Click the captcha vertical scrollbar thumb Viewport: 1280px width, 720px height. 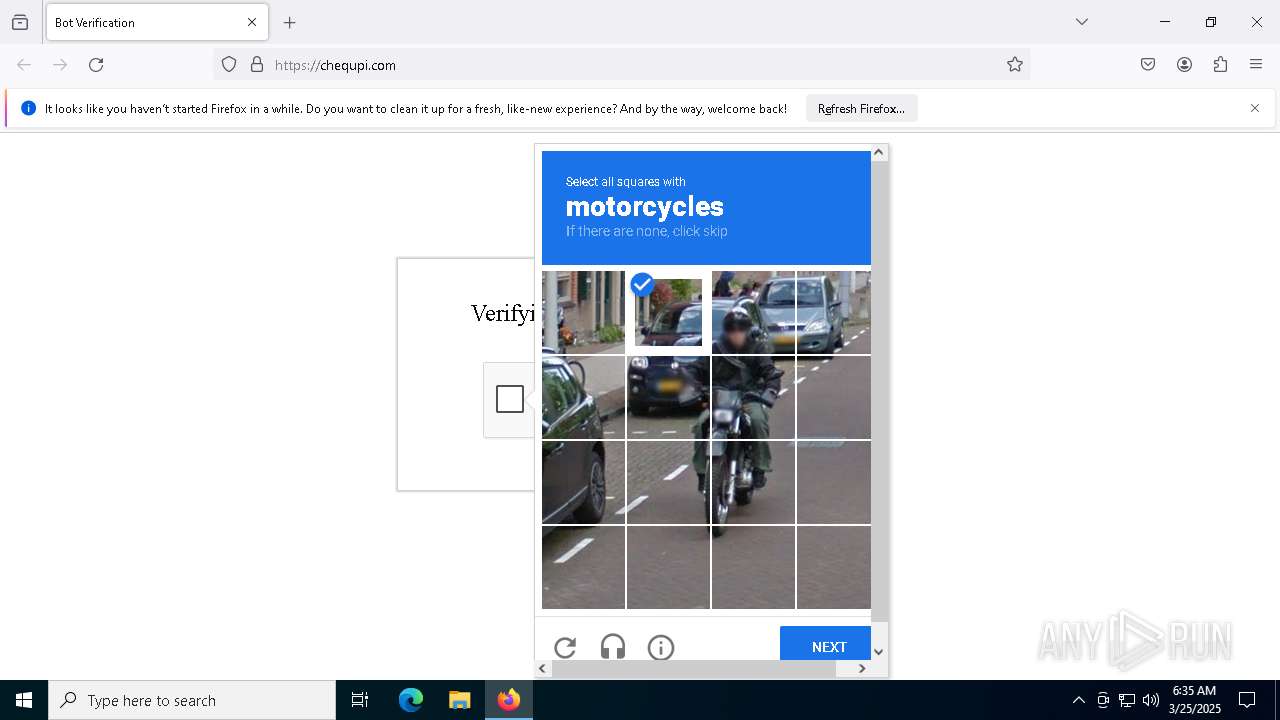click(879, 390)
